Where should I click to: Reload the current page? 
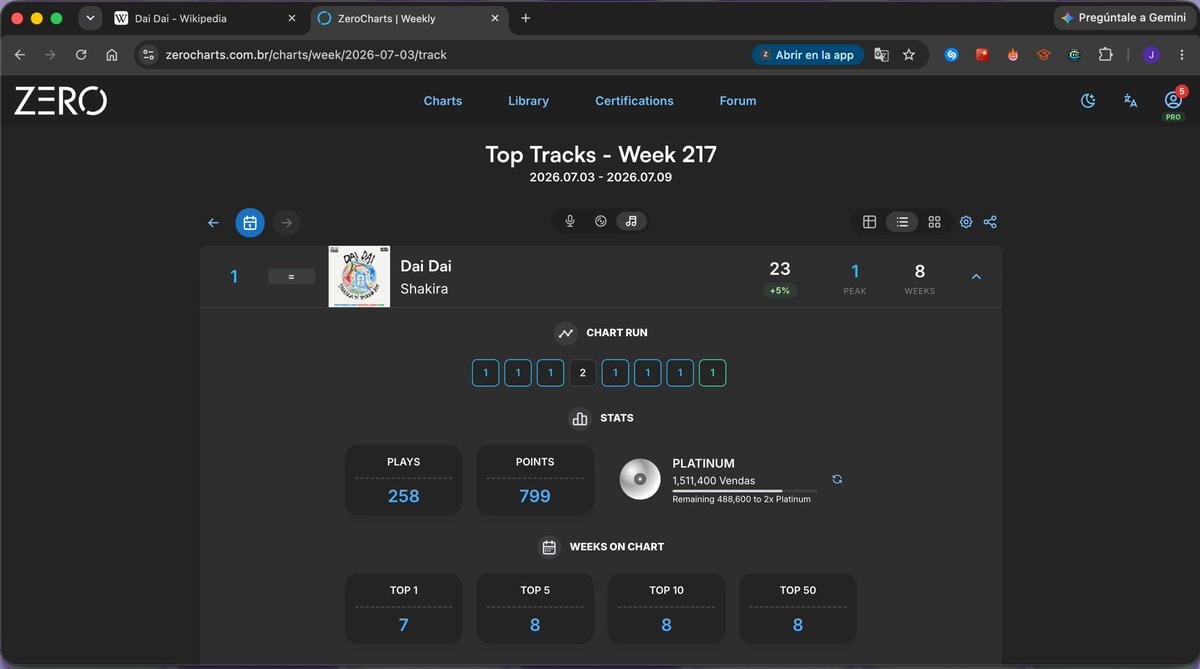pos(81,55)
